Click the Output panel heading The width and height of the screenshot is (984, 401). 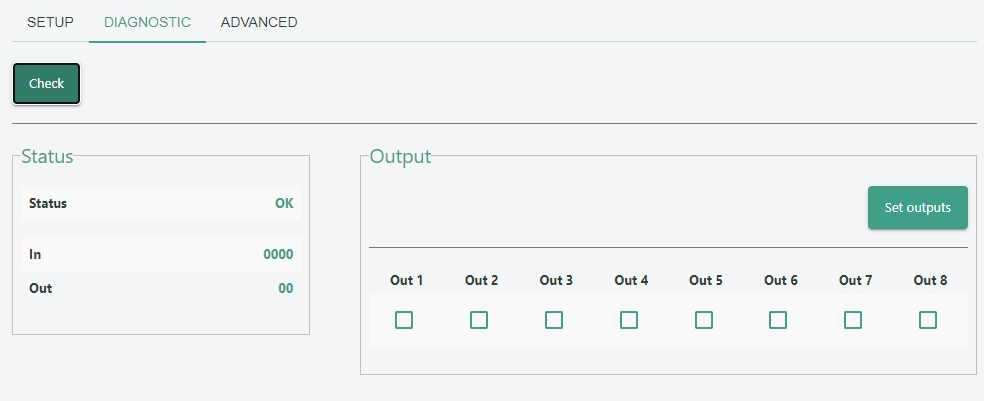click(400, 156)
